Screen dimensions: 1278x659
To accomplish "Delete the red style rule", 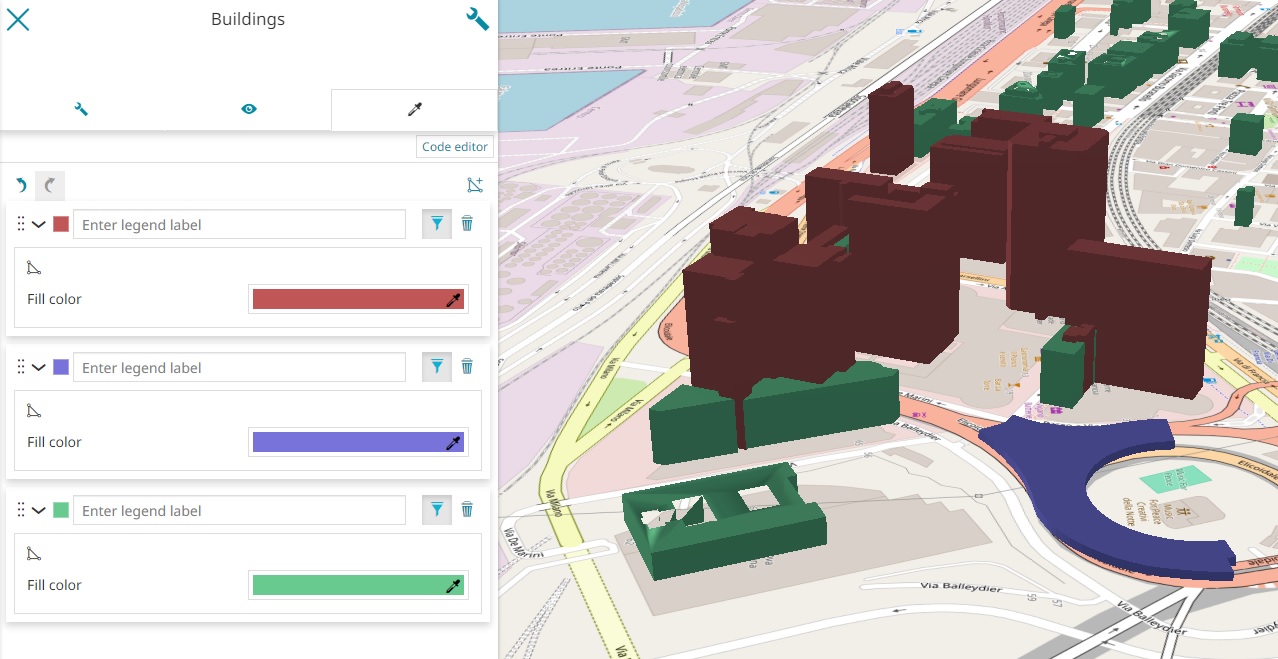I will point(467,224).
